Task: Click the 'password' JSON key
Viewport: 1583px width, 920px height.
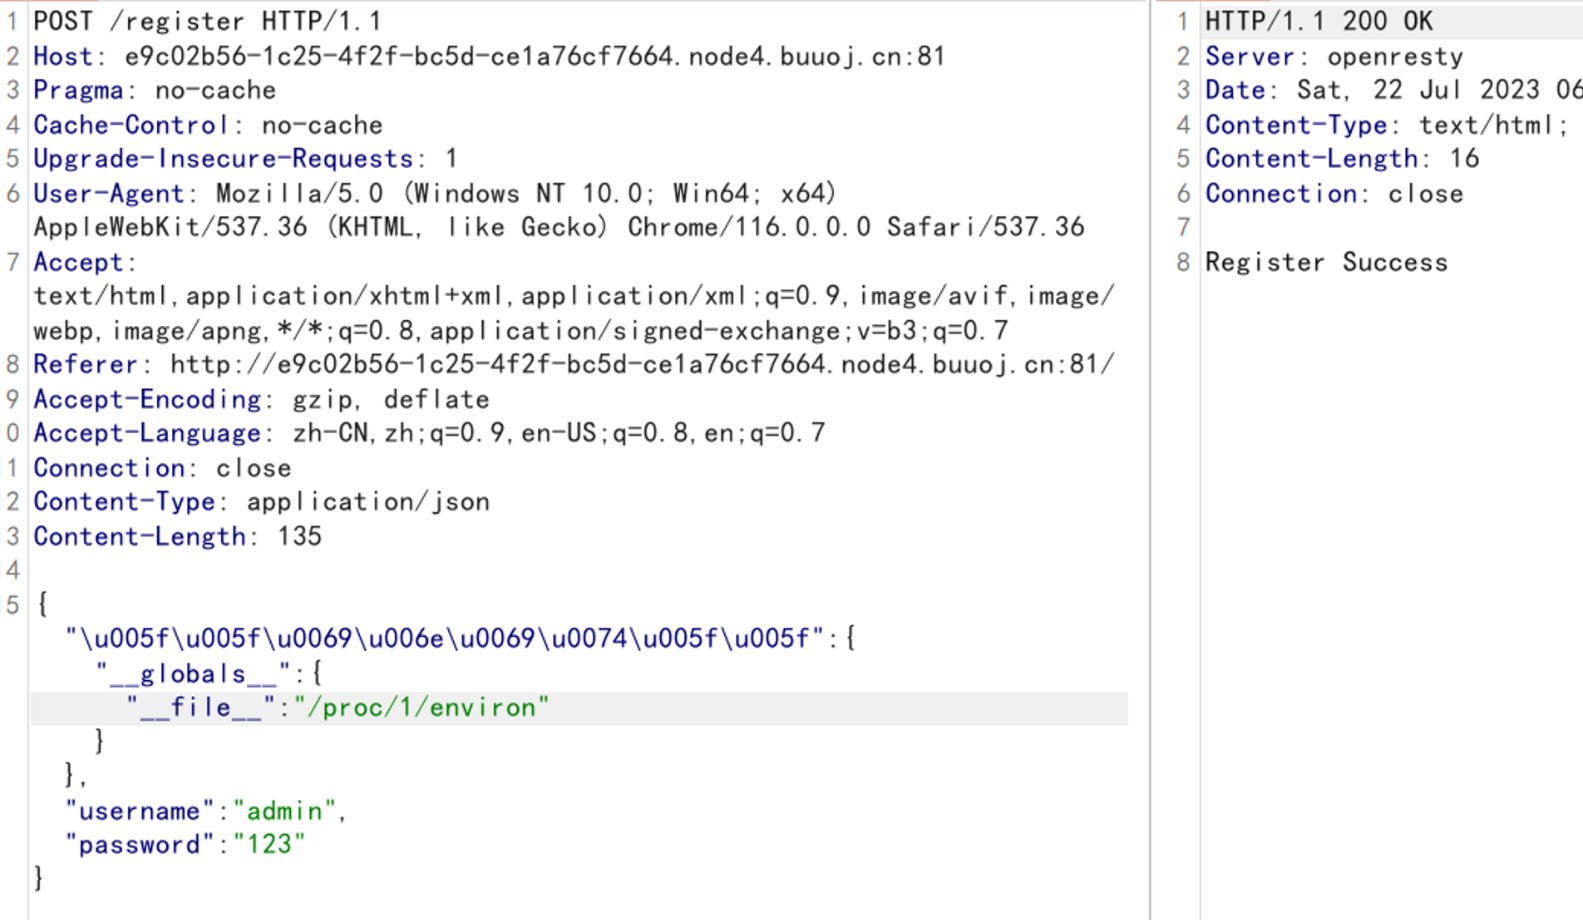Action: click(139, 844)
